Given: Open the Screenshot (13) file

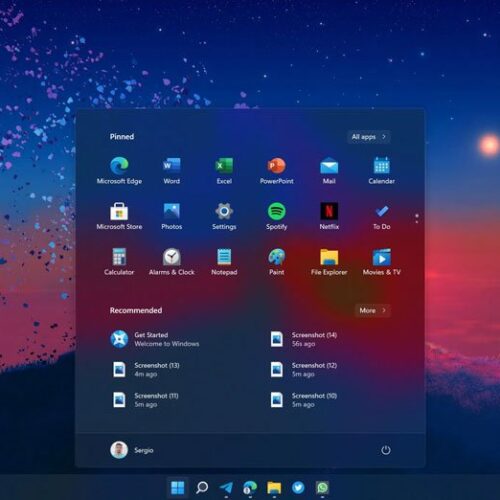Looking at the screenshot, I should click(x=146, y=369).
